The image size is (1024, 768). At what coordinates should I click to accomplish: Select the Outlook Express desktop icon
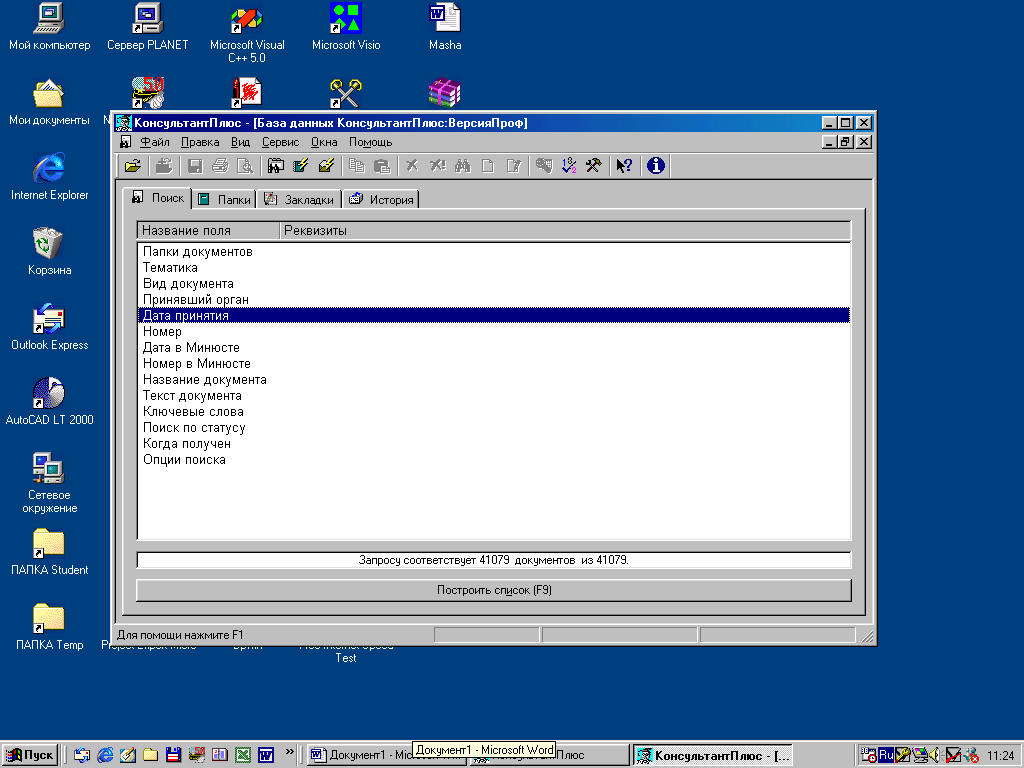click(x=49, y=327)
